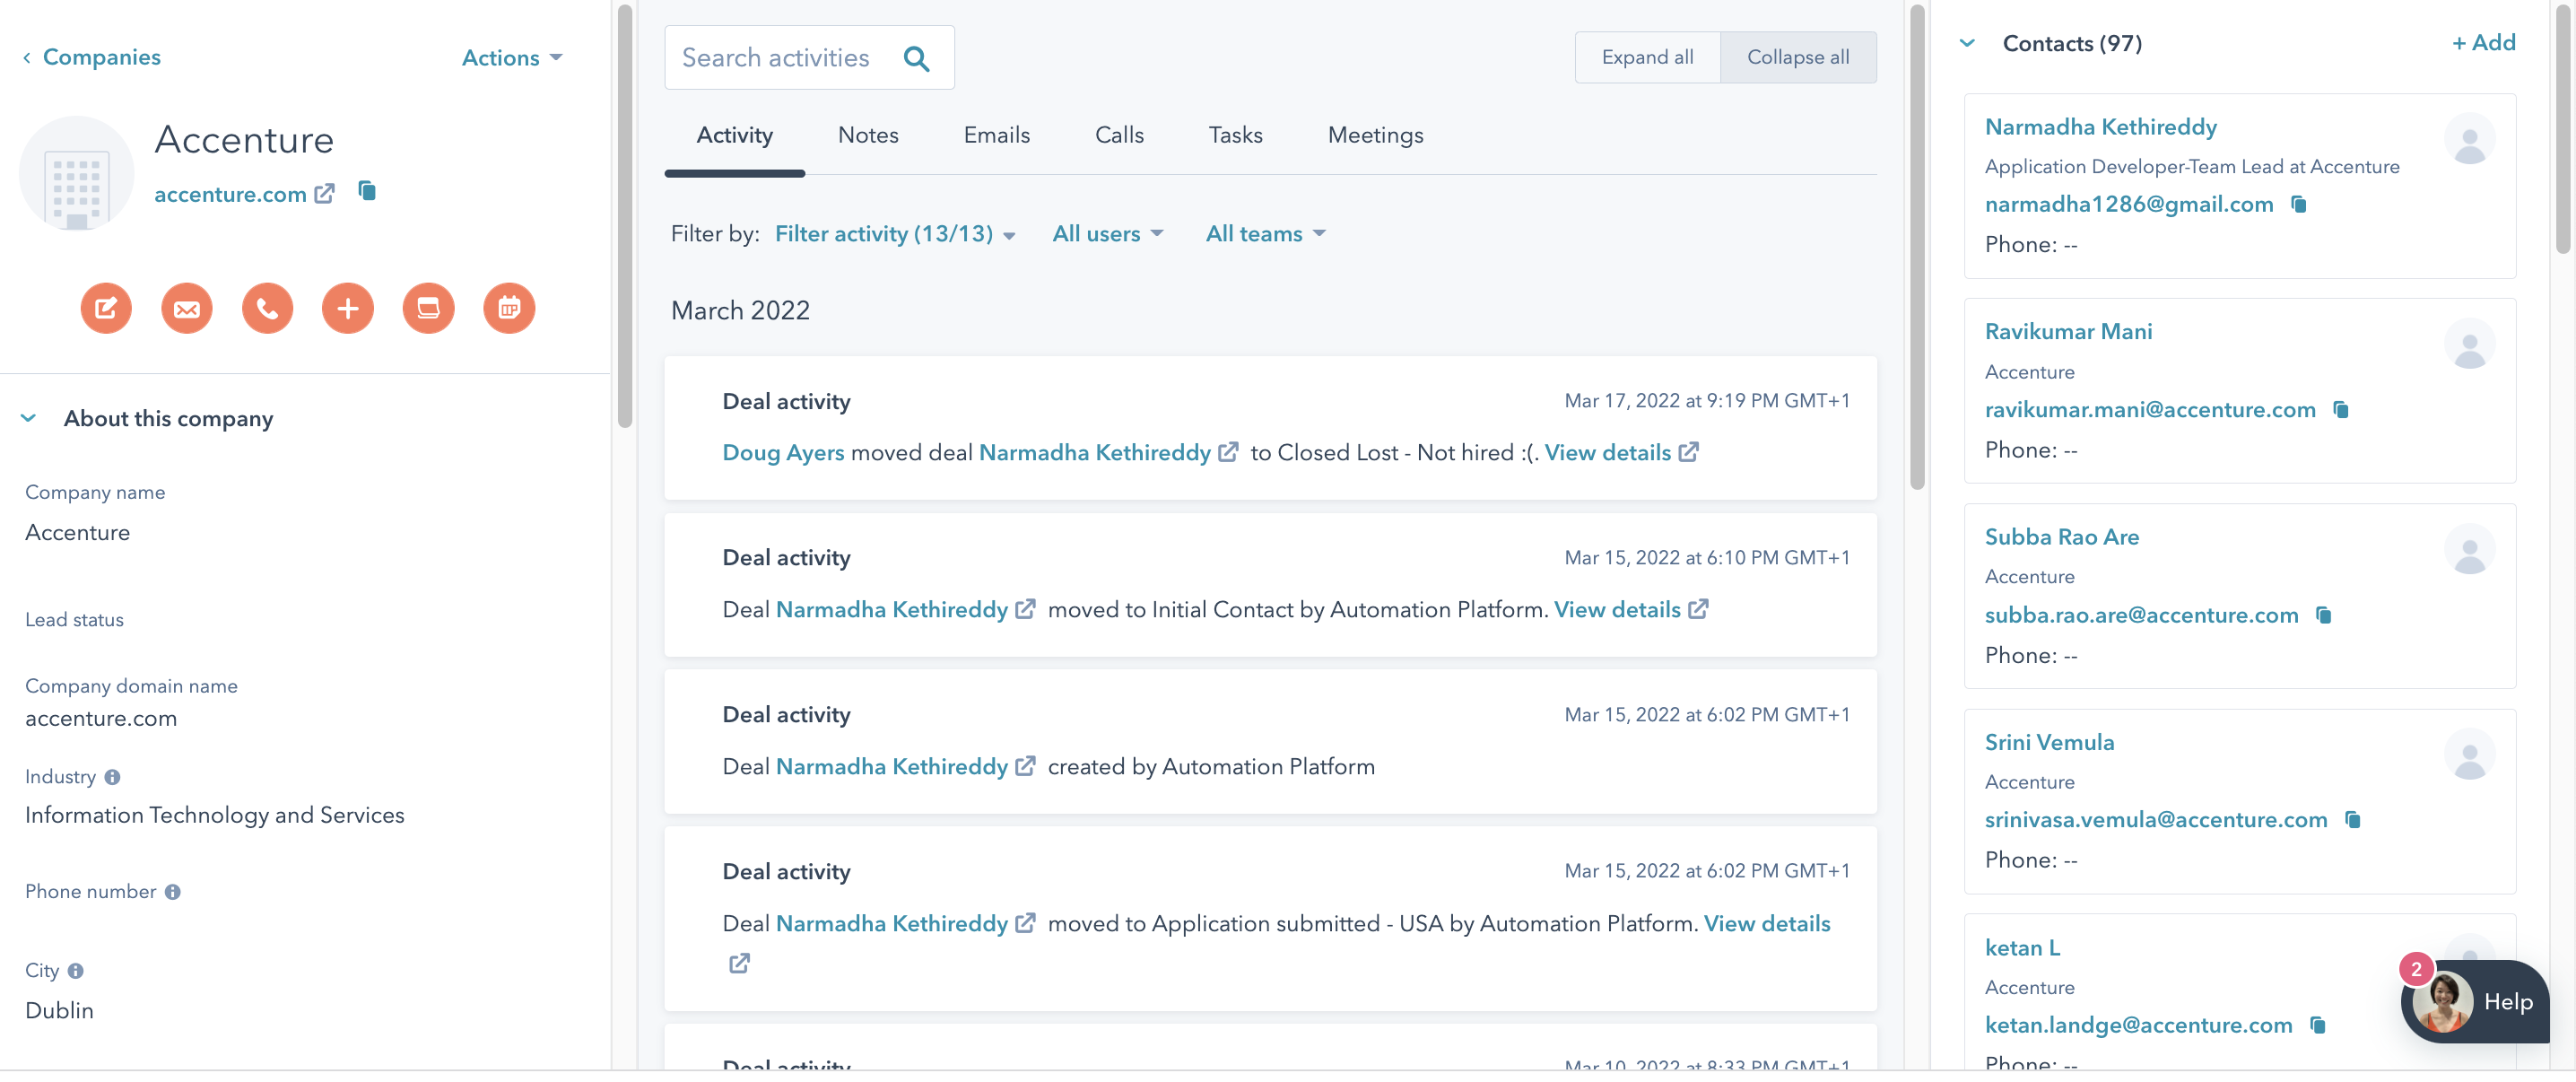The width and height of the screenshot is (2576, 1082).
Task: Click View details on Application submitted activity
Action: tap(1767, 924)
